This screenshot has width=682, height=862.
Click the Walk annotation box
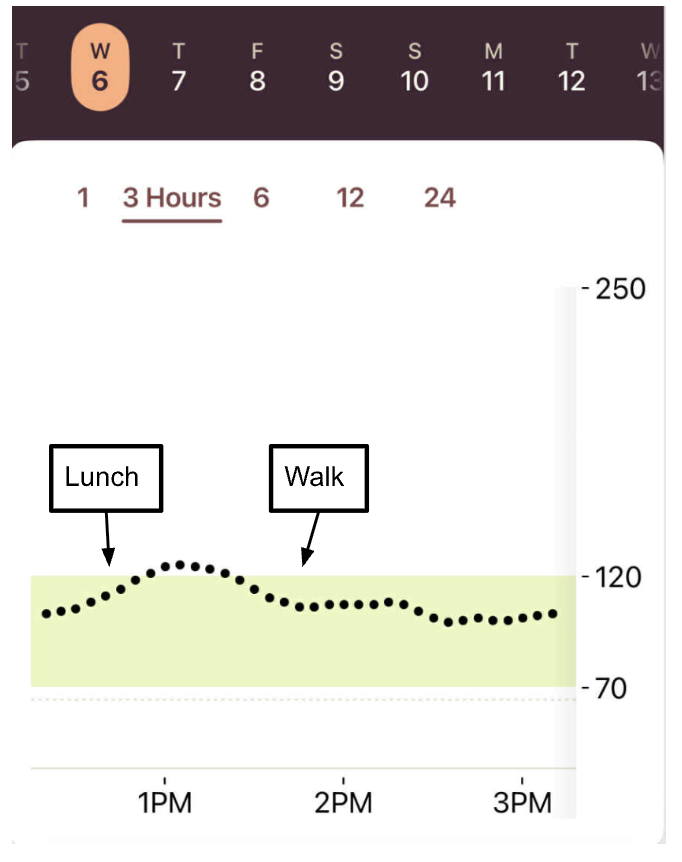coord(318,477)
